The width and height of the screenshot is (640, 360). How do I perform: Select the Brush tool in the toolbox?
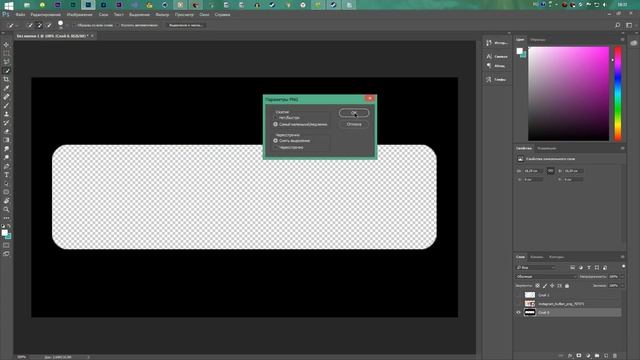coord(6,105)
